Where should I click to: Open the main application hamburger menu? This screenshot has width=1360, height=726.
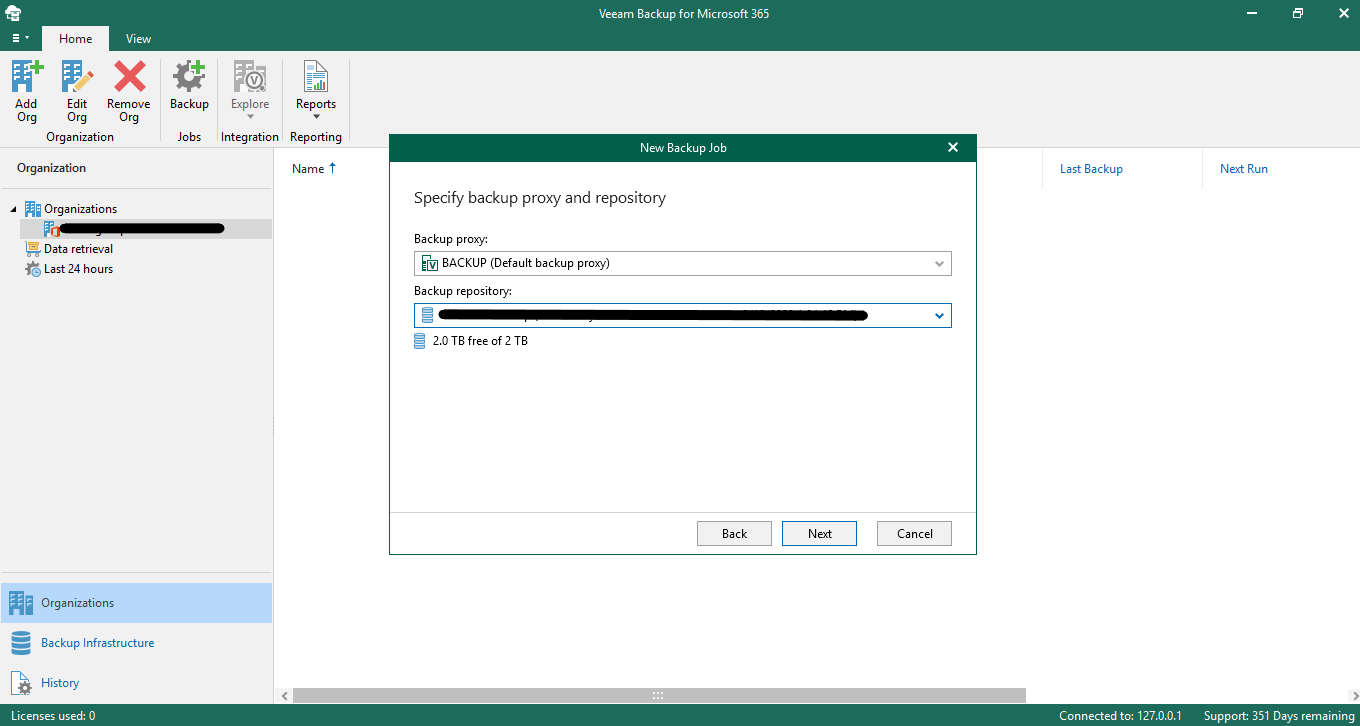point(20,38)
